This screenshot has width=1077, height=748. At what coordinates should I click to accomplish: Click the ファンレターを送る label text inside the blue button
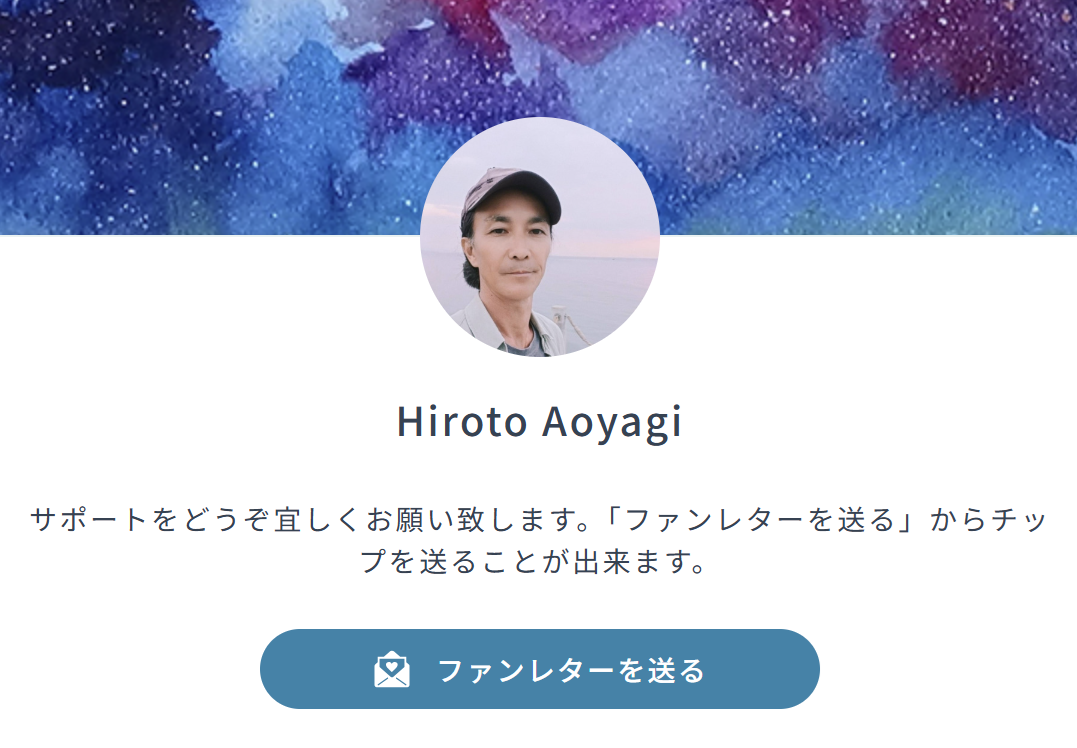(571, 670)
